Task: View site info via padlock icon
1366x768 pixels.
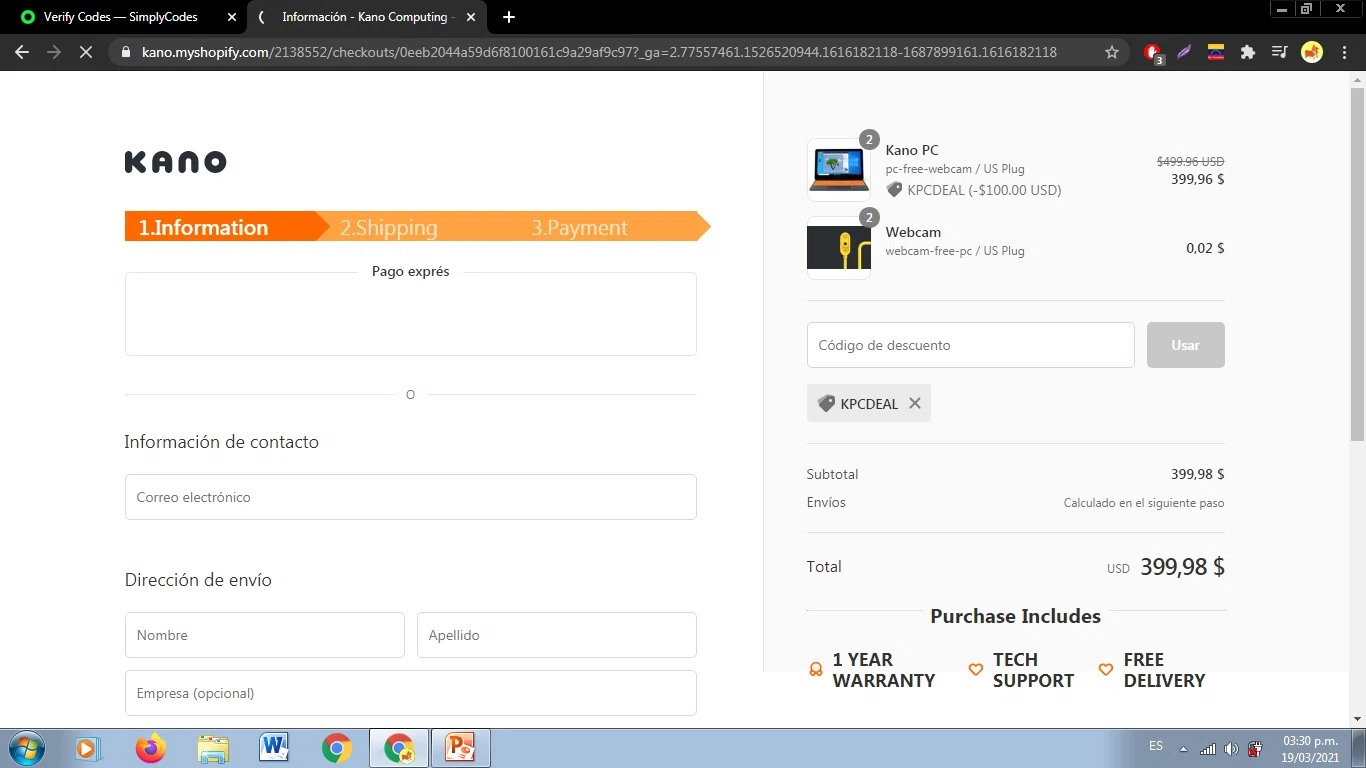Action: (x=126, y=52)
